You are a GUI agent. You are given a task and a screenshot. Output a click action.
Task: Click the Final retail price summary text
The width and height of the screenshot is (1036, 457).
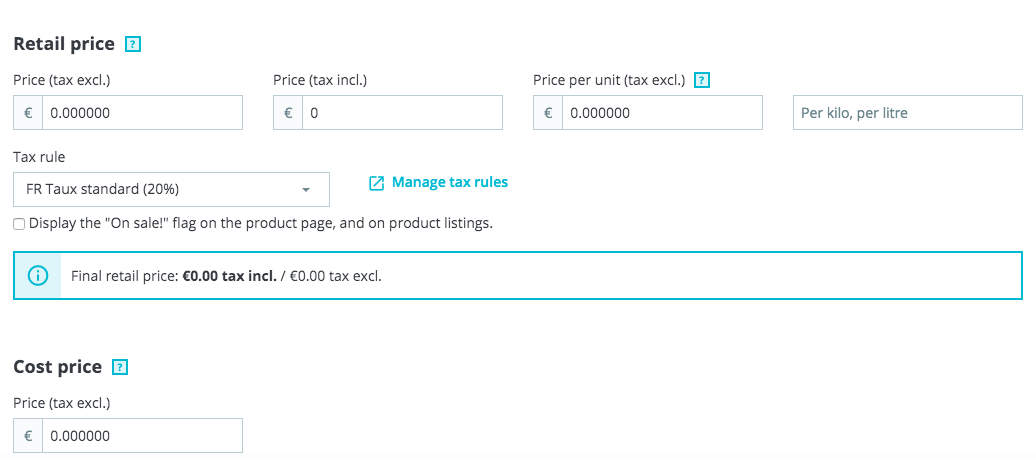tap(226, 276)
